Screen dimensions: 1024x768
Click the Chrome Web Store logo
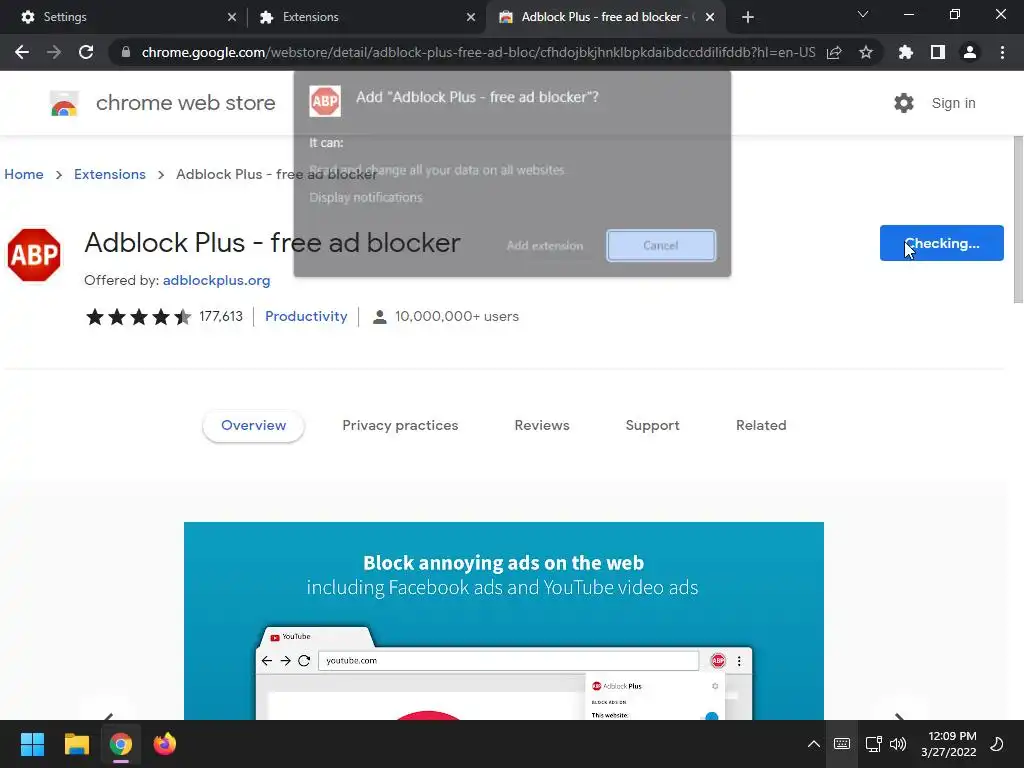(64, 103)
